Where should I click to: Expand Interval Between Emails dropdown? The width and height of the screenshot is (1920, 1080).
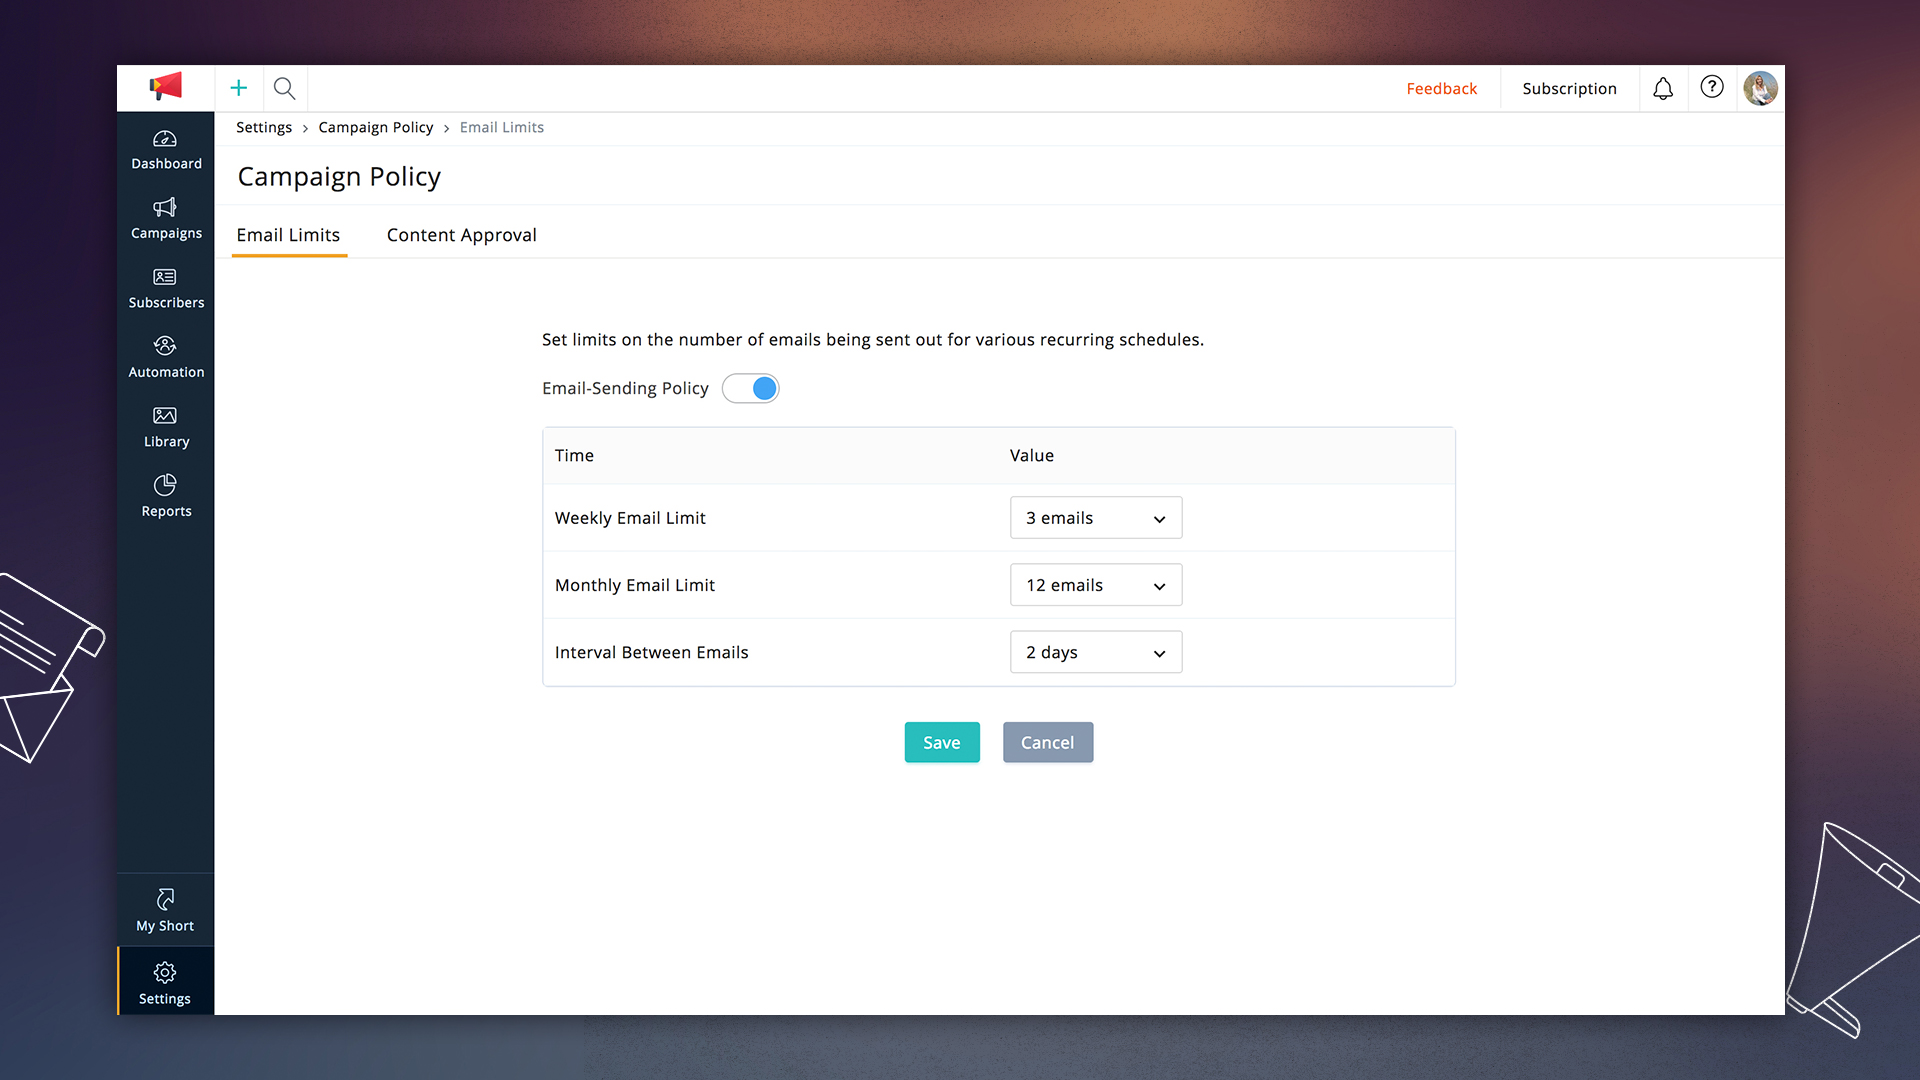(1096, 652)
